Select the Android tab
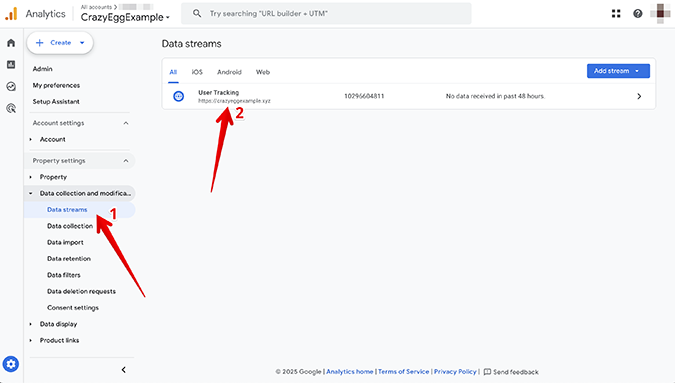The image size is (675, 383). click(x=229, y=72)
